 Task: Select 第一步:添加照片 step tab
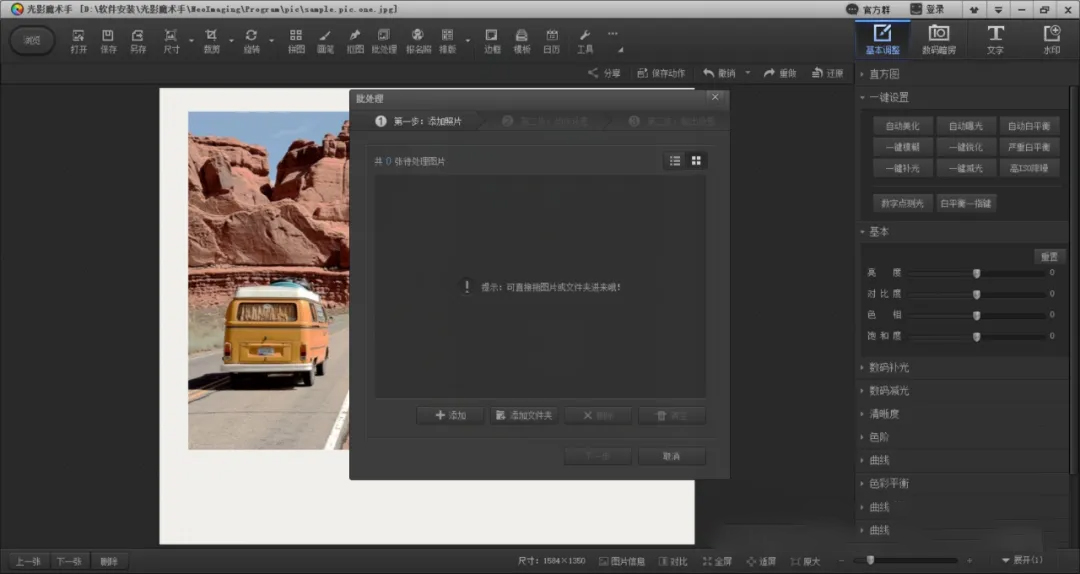pyautogui.click(x=419, y=121)
